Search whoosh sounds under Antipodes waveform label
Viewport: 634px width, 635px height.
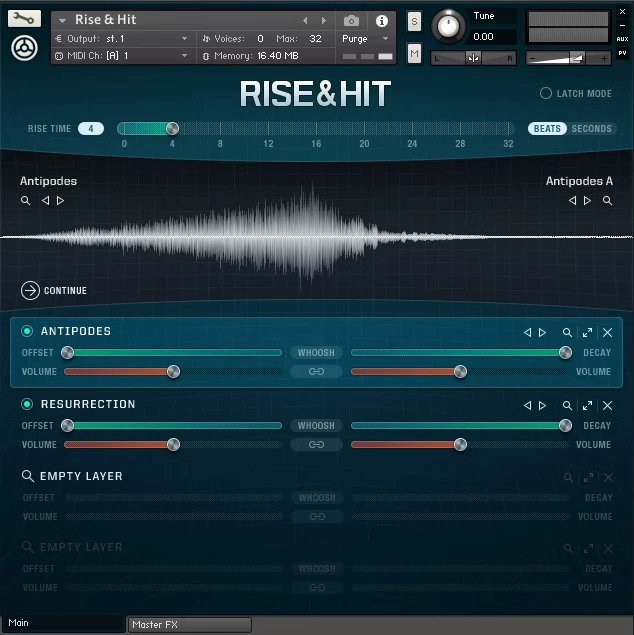[x=26, y=200]
